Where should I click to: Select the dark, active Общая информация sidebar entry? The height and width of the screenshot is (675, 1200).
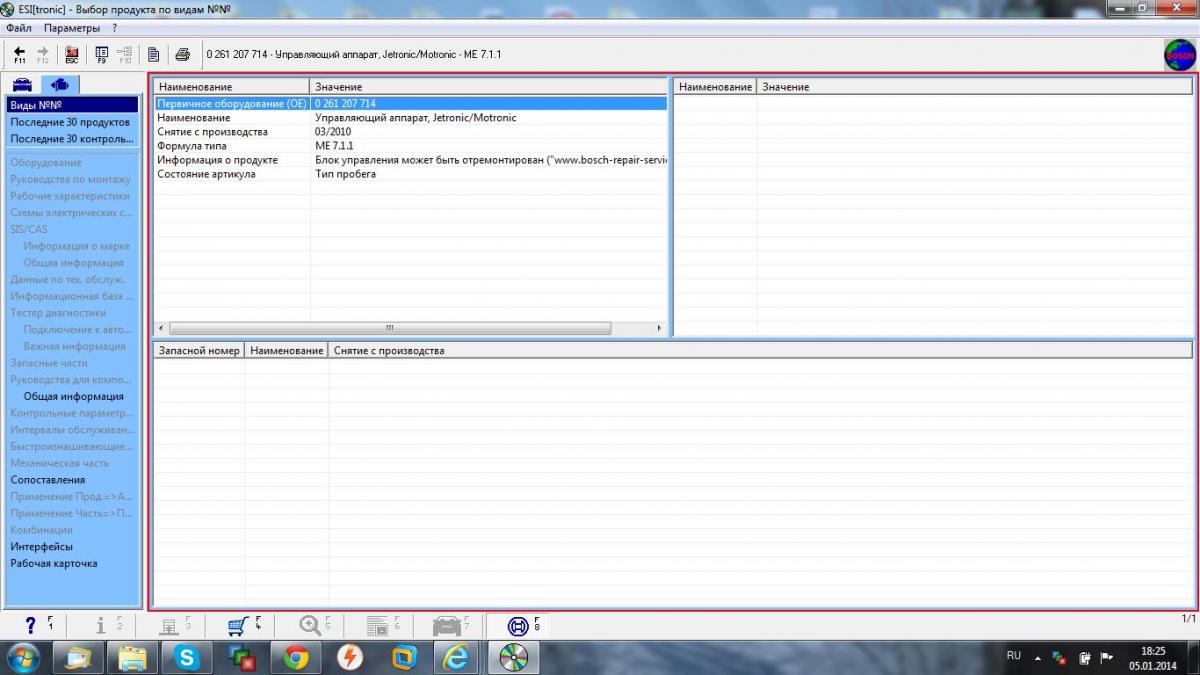(74, 396)
